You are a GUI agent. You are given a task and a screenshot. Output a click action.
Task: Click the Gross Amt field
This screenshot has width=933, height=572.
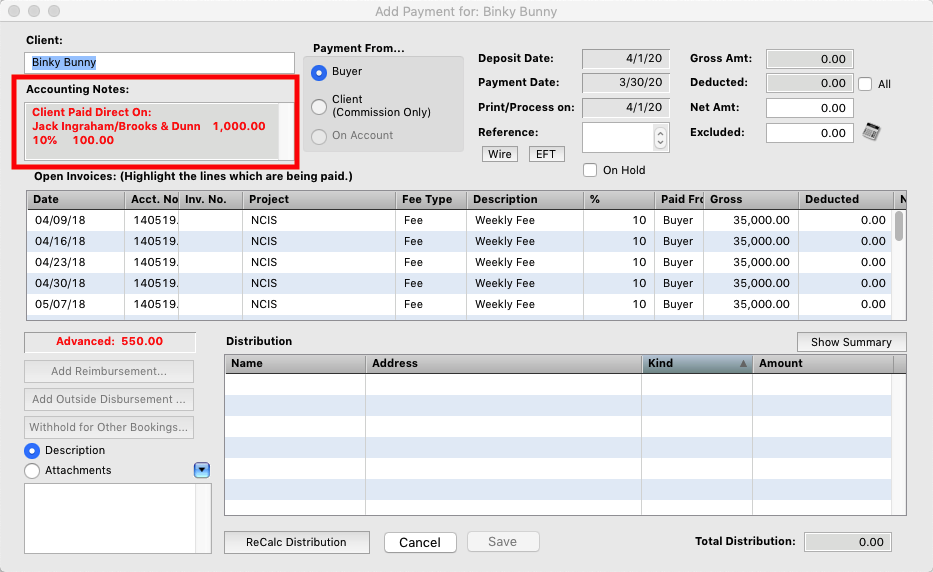[x=810, y=59]
